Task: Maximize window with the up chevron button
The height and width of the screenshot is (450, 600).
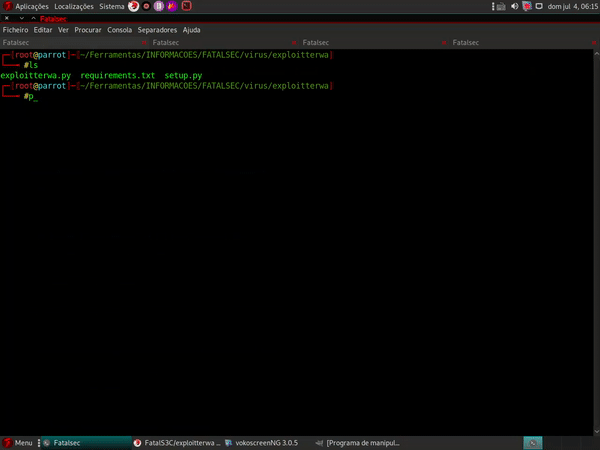Action: [33, 18]
